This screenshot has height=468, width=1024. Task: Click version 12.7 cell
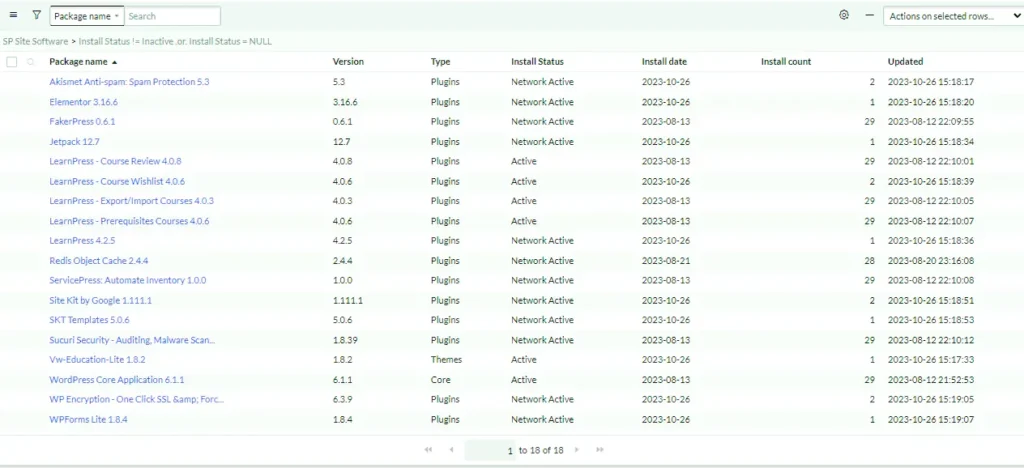click(340, 142)
